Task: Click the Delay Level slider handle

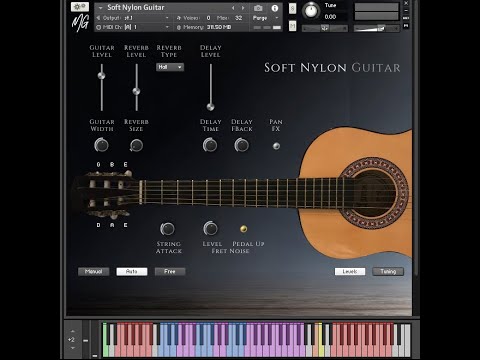Action: (210, 107)
